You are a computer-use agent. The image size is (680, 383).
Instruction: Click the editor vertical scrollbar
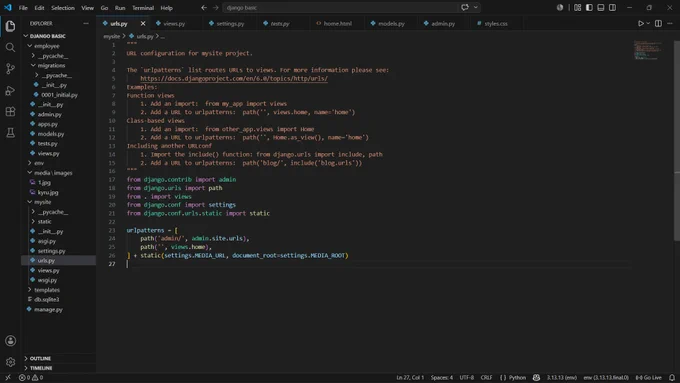pyautogui.click(x=677, y=140)
